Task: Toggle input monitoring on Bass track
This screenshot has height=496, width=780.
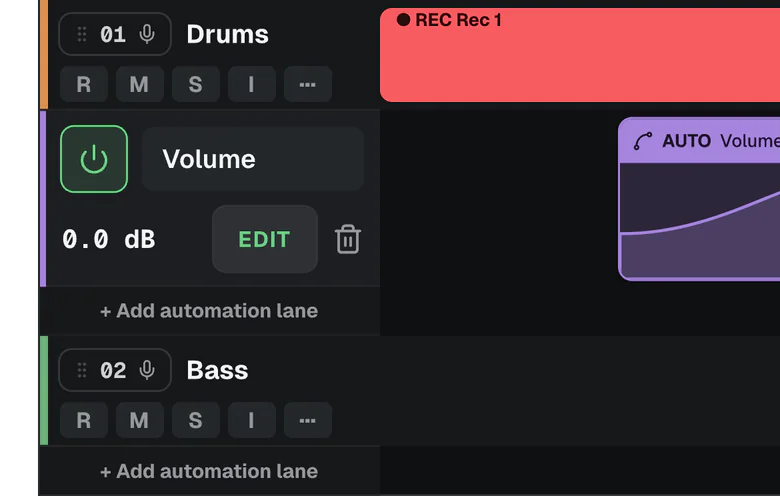Action: 252,420
